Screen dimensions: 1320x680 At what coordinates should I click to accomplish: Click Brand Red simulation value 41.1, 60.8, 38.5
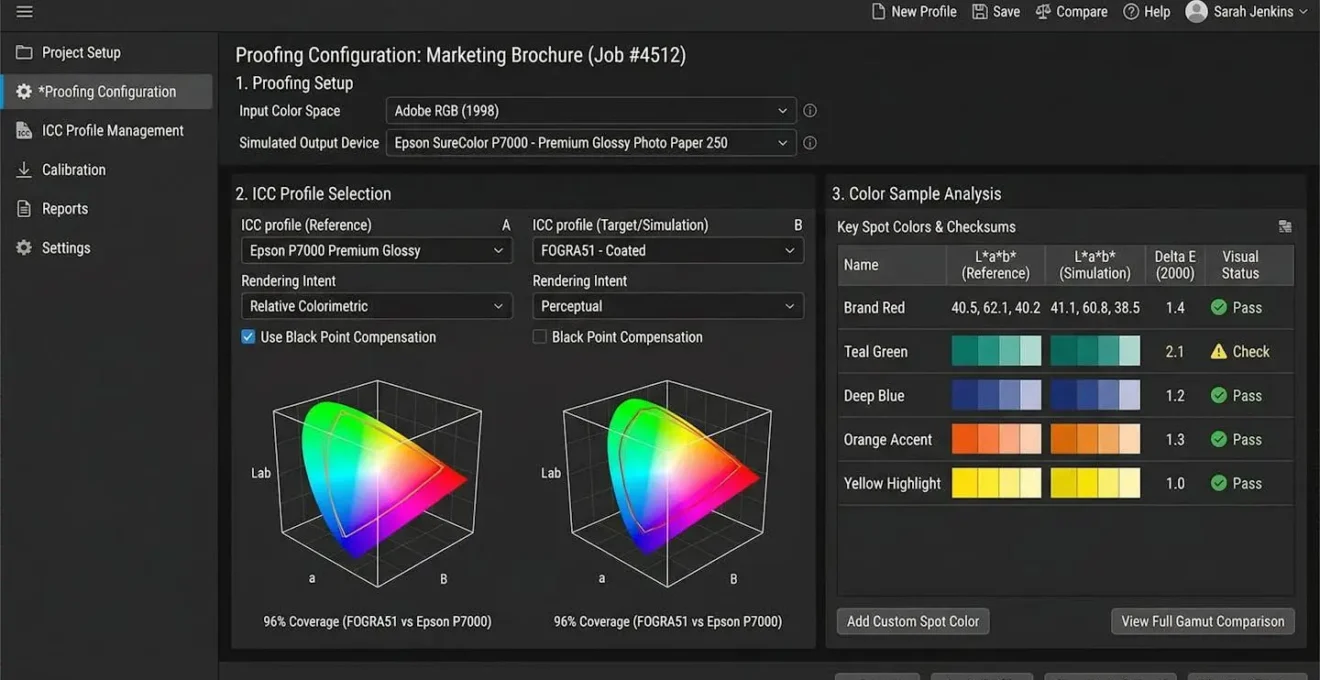click(x=1095, y=308)
